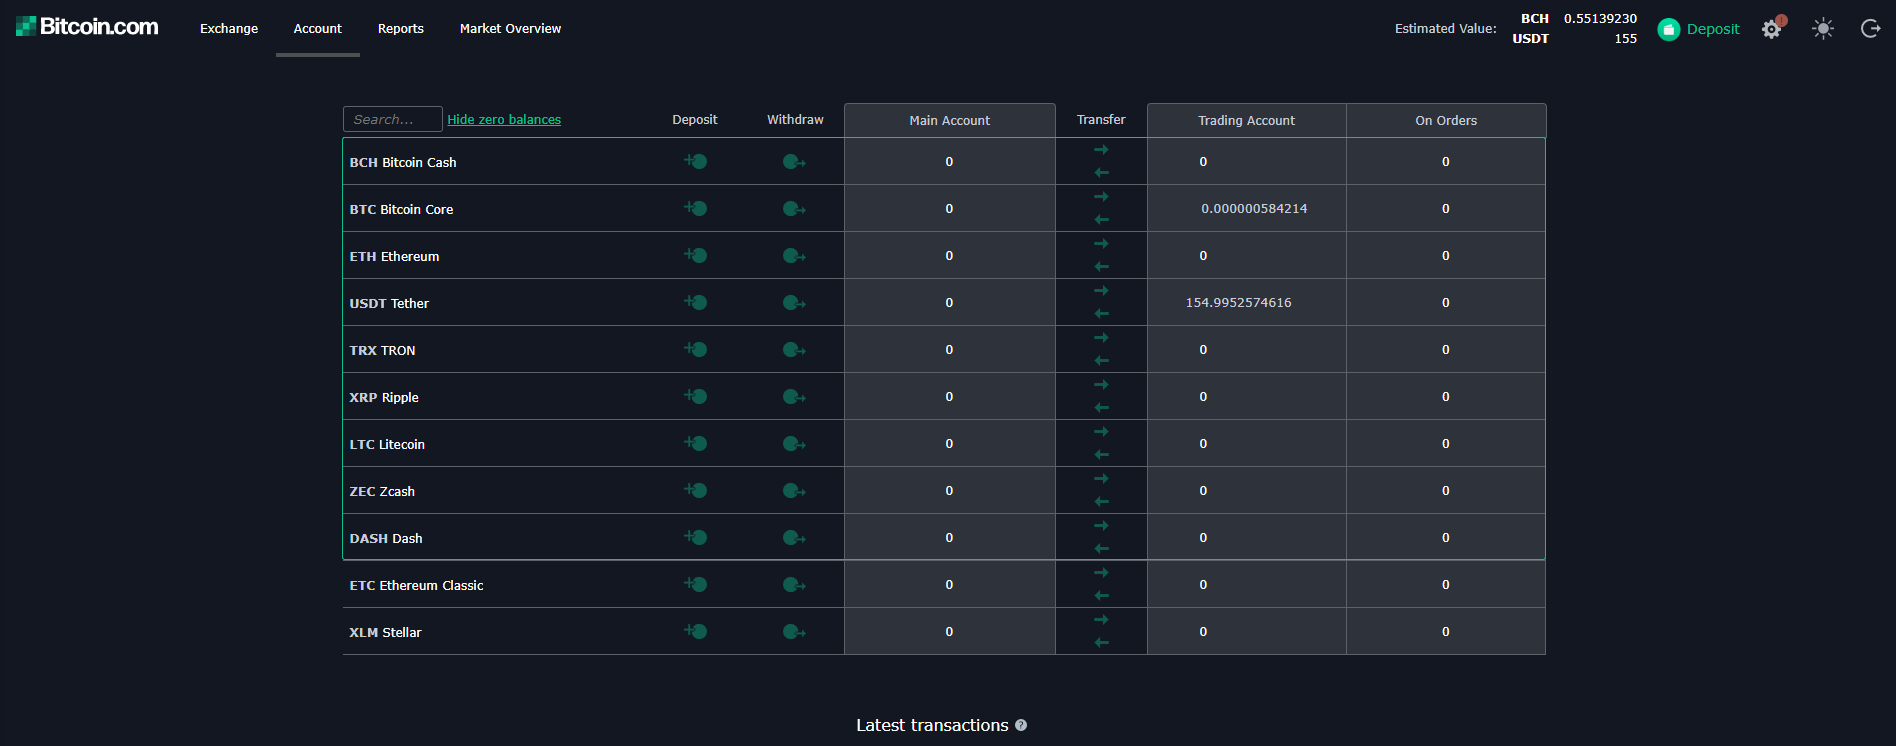
Task: Click XLM Stellar right transfer arrow
Action: point(1101,620)
